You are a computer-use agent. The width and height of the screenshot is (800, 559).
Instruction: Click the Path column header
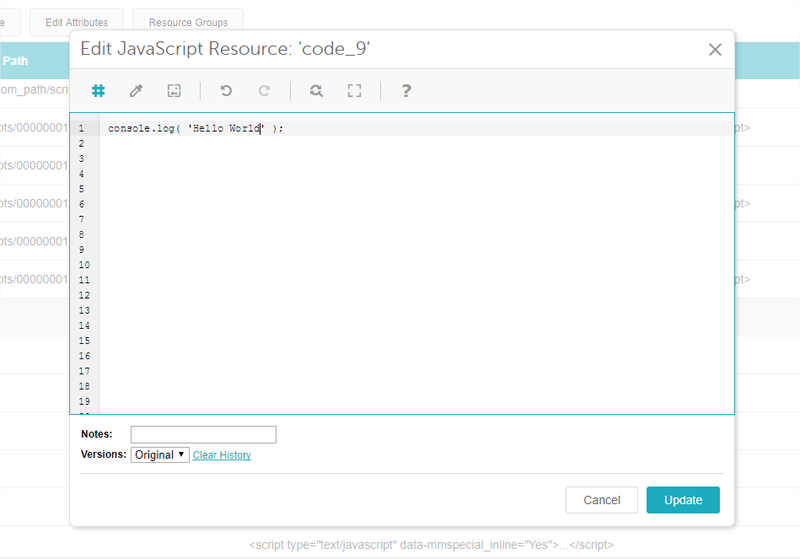coord(15,61)
